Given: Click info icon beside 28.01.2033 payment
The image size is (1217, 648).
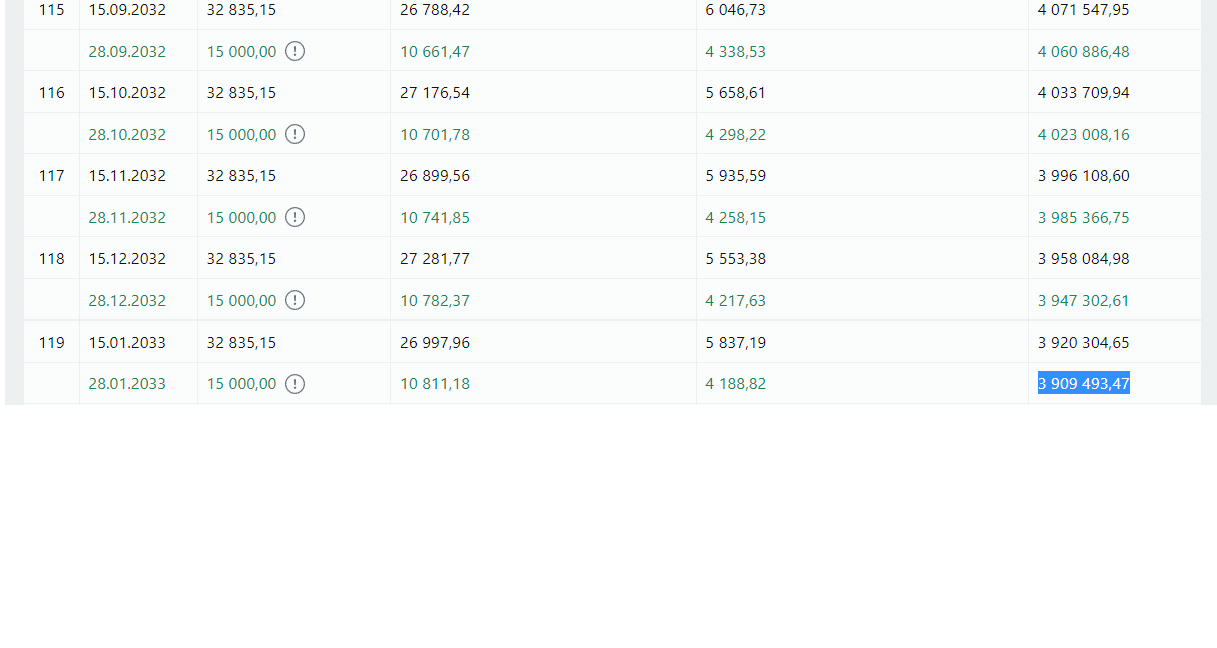Looking at the screenshot, I should coord(295,384).
